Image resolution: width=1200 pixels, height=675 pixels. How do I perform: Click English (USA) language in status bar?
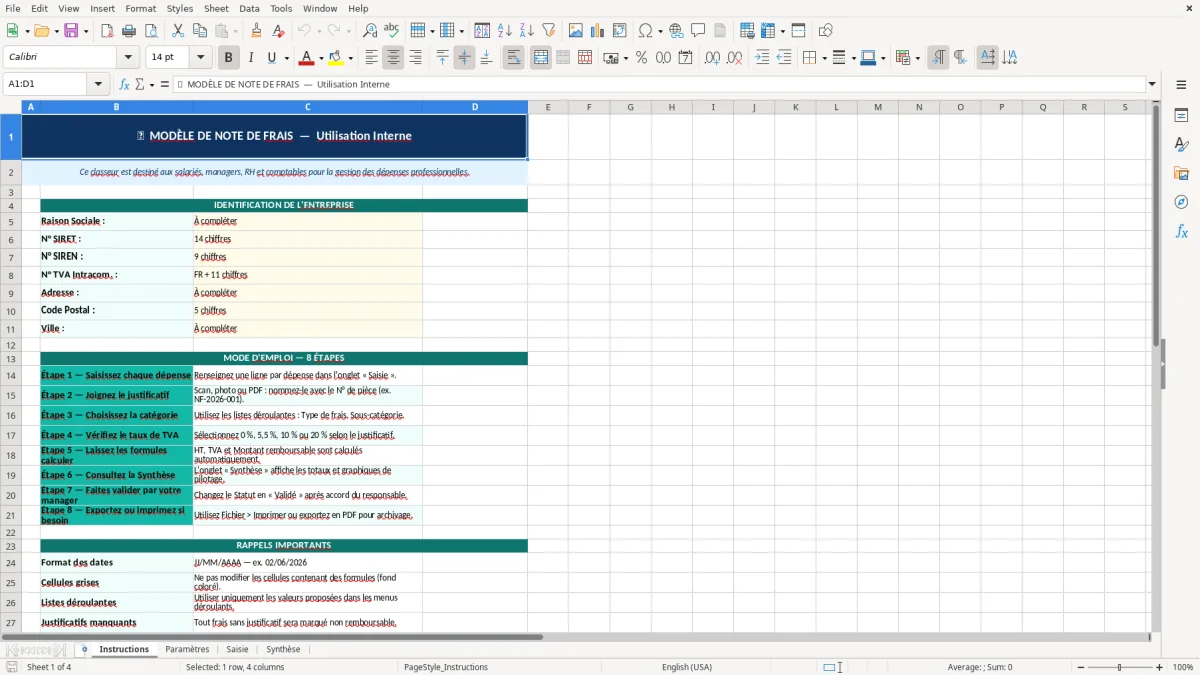tap(687, 667)
